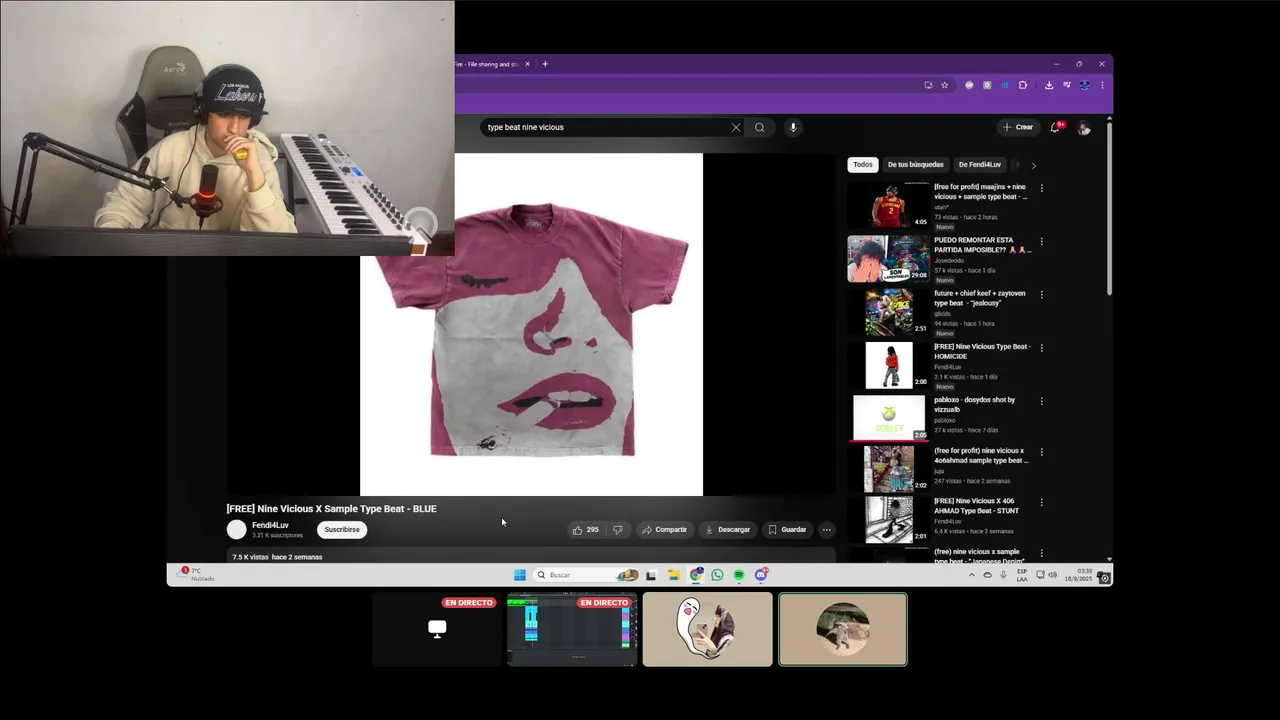Select the DAW EN DIRECTO stream tile
Viewport: 1280px width, 720px height.
(572, 629)
